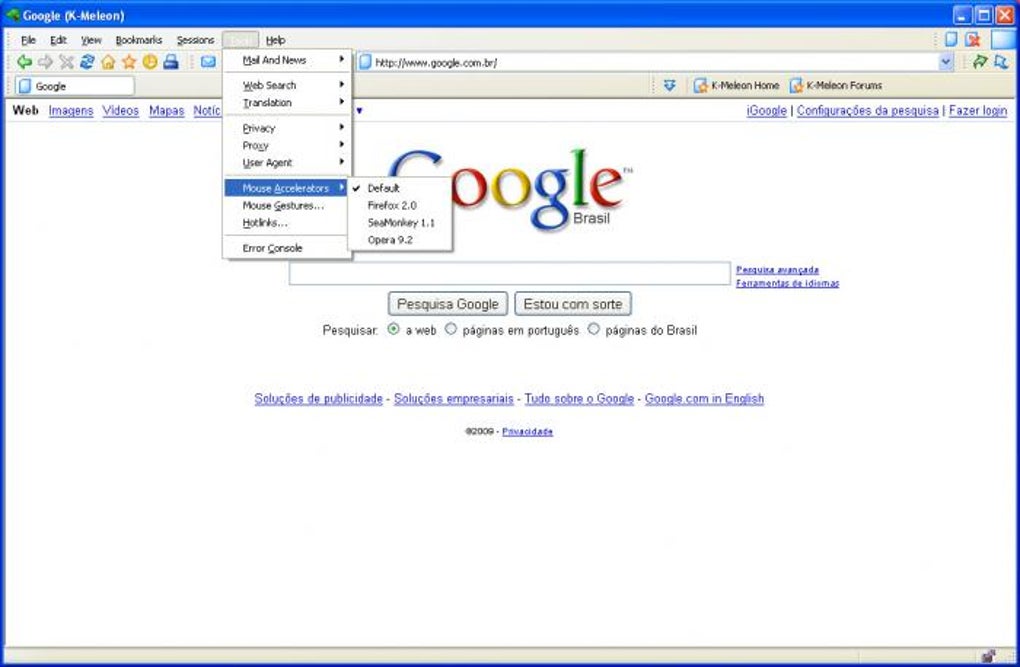Expand Mail And News submenu
Viewport: 1020px width, 667px height.
pos(287,60)
